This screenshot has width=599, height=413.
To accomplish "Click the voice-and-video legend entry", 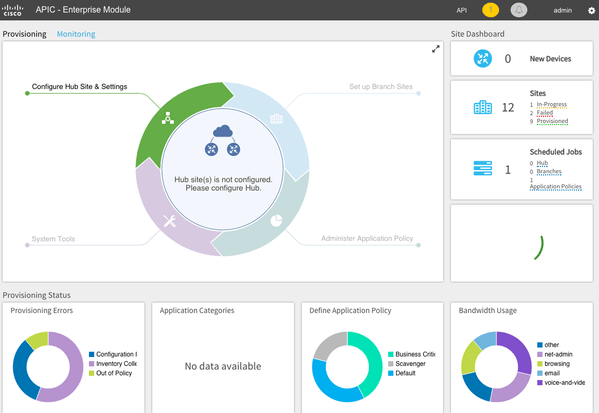I will coord(561,383).
